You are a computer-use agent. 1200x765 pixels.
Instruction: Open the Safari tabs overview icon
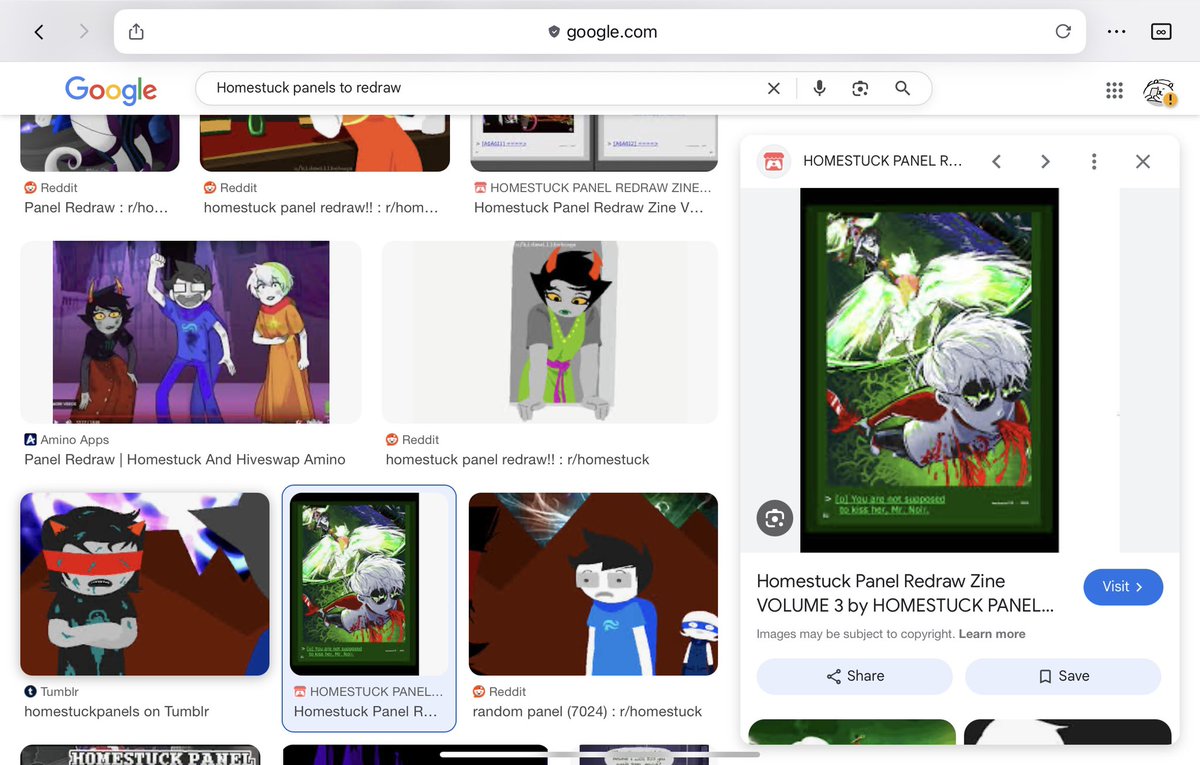(1161, 32)
